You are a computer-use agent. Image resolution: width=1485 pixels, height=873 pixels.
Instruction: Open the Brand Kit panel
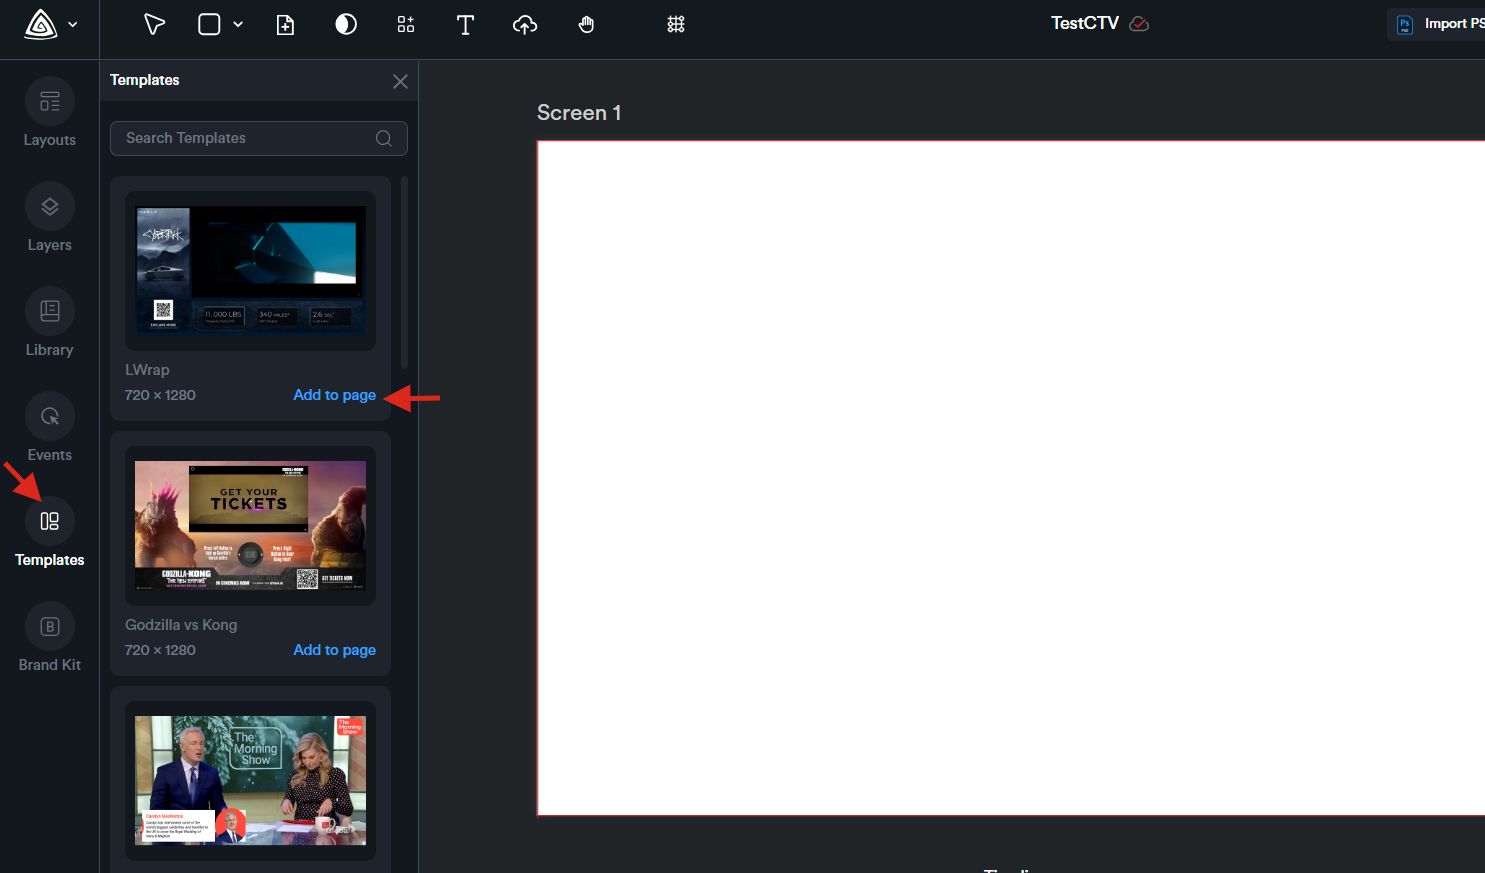(x=50, y=639)
